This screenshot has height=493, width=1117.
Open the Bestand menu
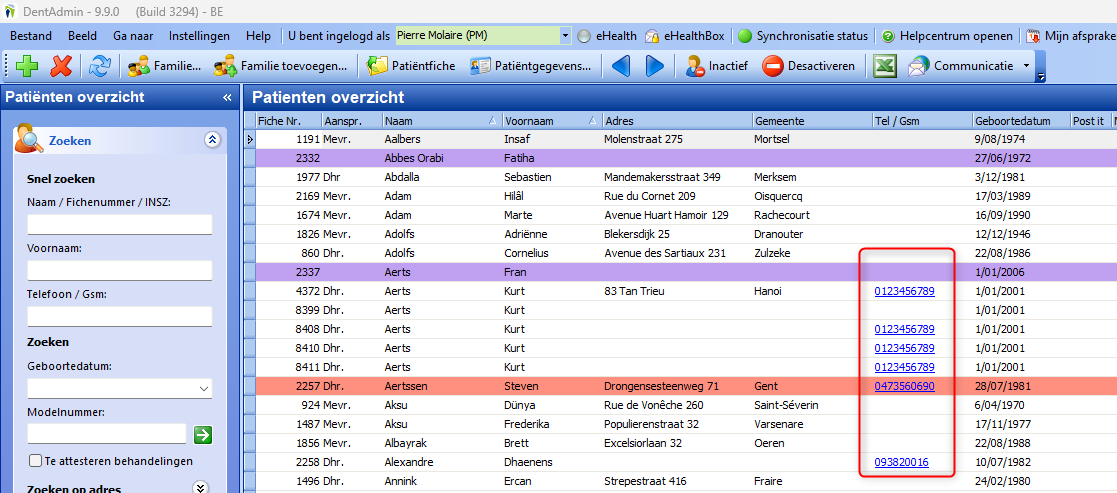[x=31, y=36]
